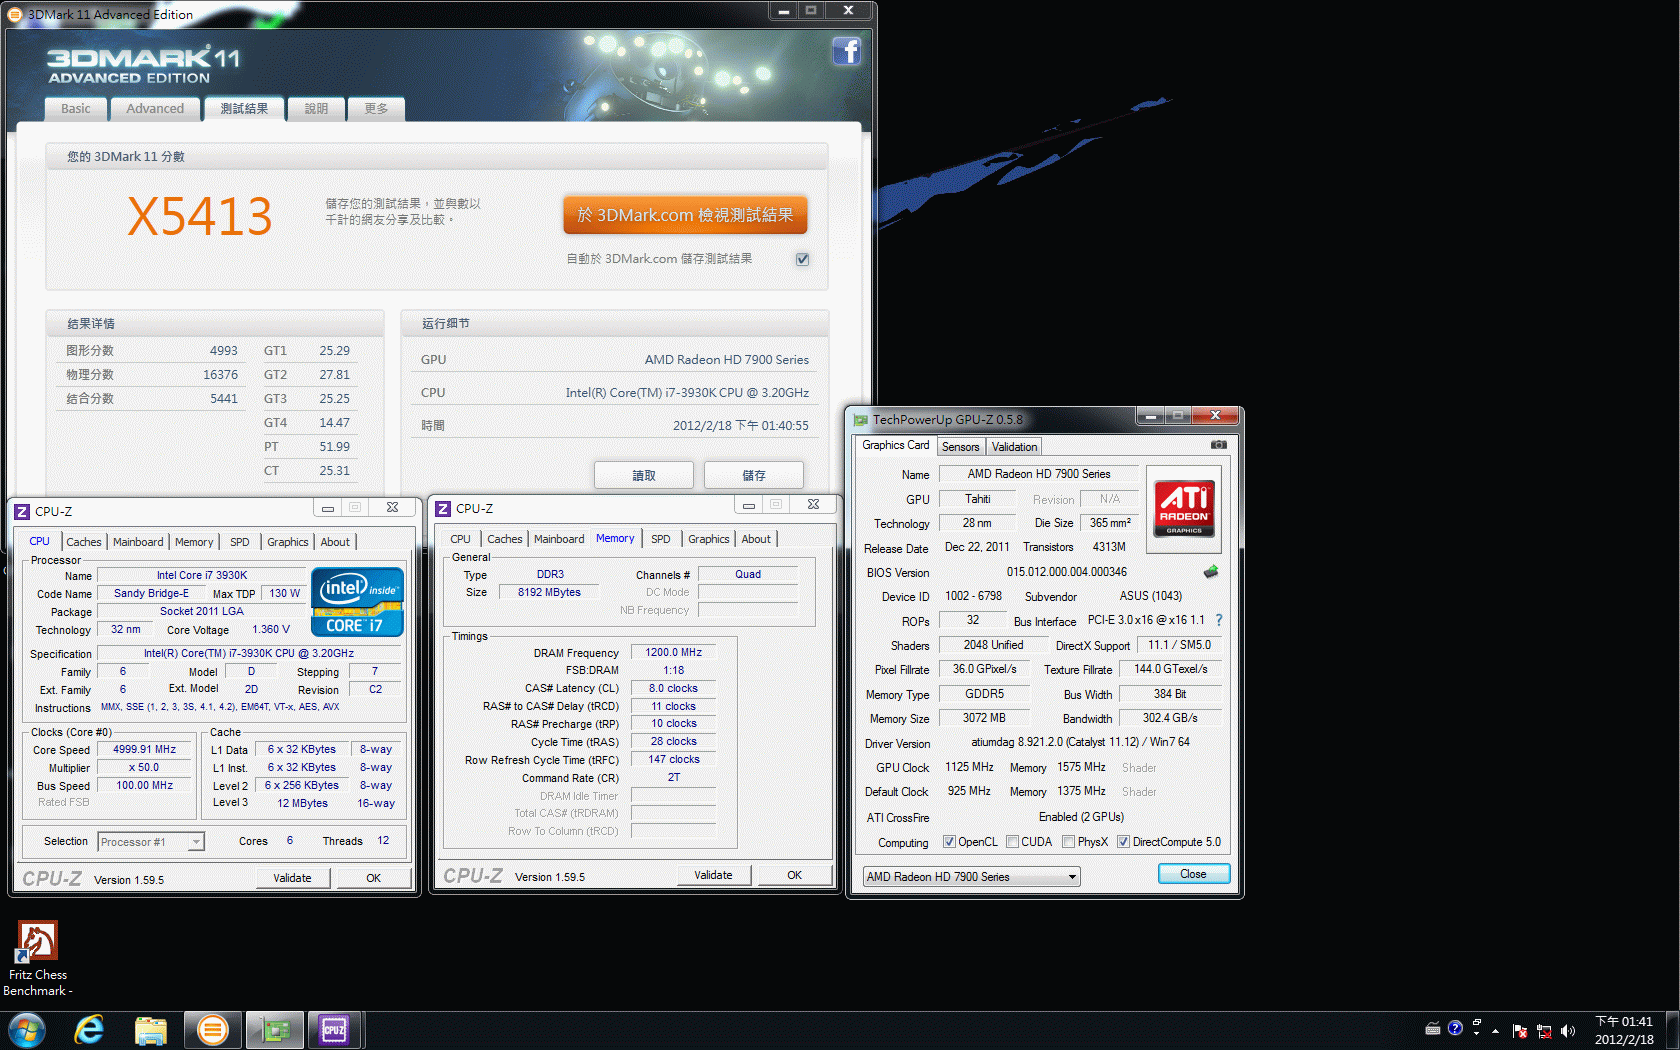
Task: Click the volume speaker tray icon
Action: click(x=1567, y=1030)
